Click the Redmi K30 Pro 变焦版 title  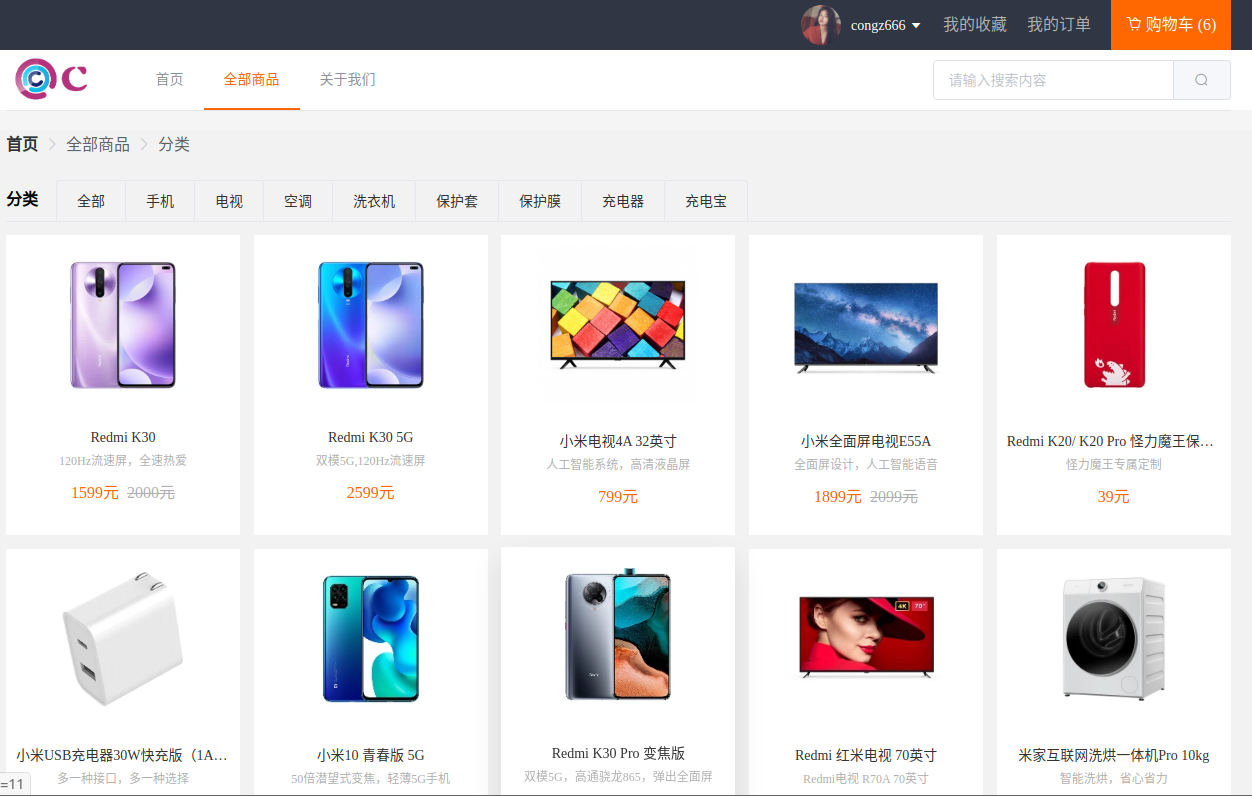618,753
